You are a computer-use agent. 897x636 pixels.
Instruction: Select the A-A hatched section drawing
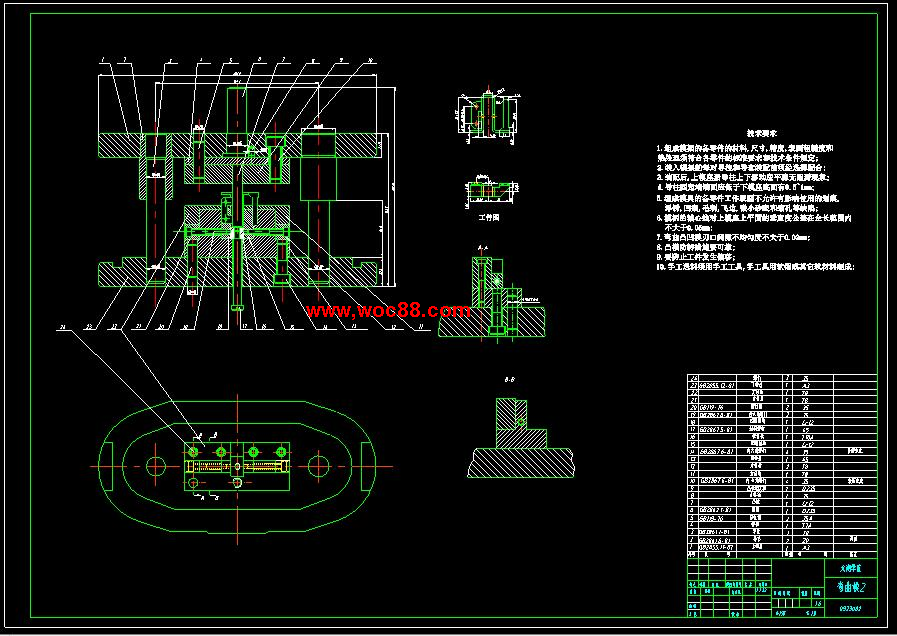click(x=491, y=297)
